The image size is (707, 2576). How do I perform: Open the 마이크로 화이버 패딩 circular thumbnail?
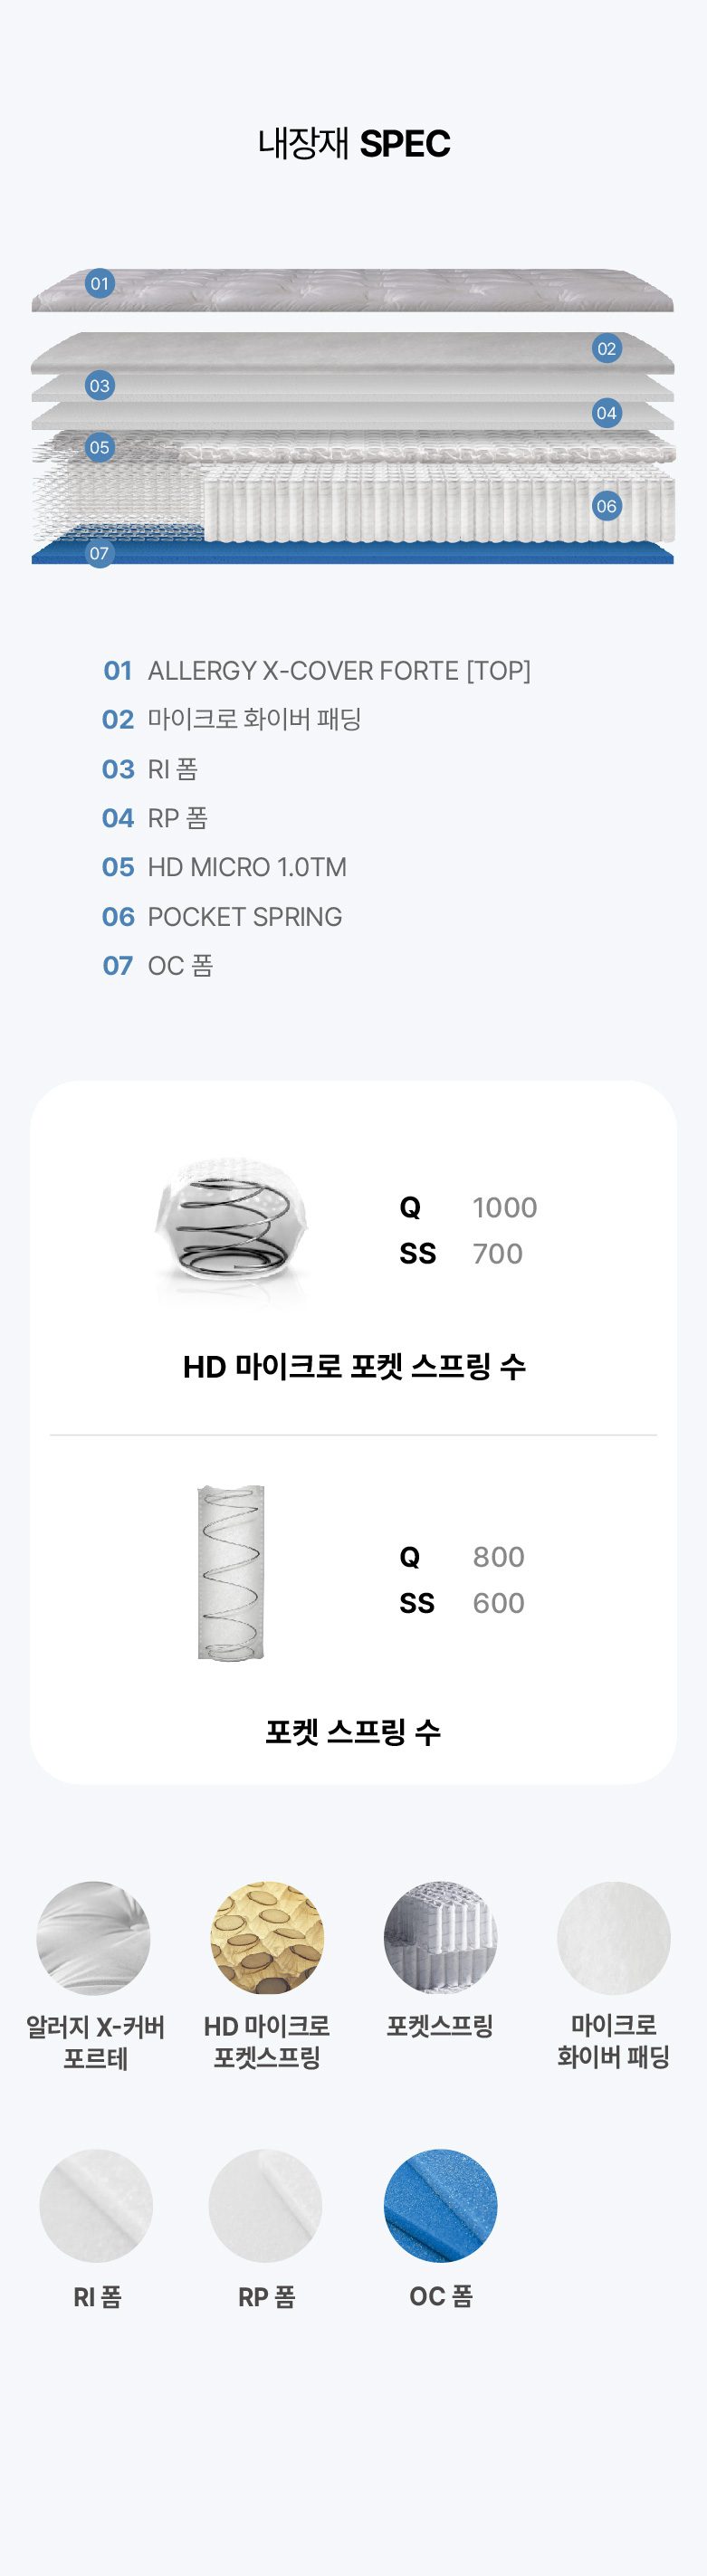click(613, 1938)
